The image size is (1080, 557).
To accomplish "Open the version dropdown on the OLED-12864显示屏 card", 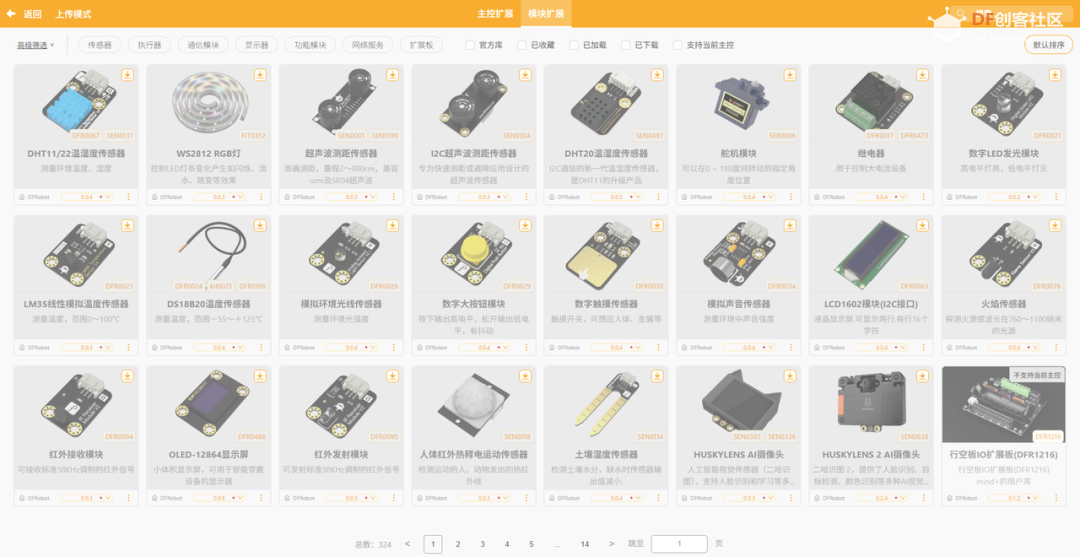I will pyautogui.click(x=219, y=498).
